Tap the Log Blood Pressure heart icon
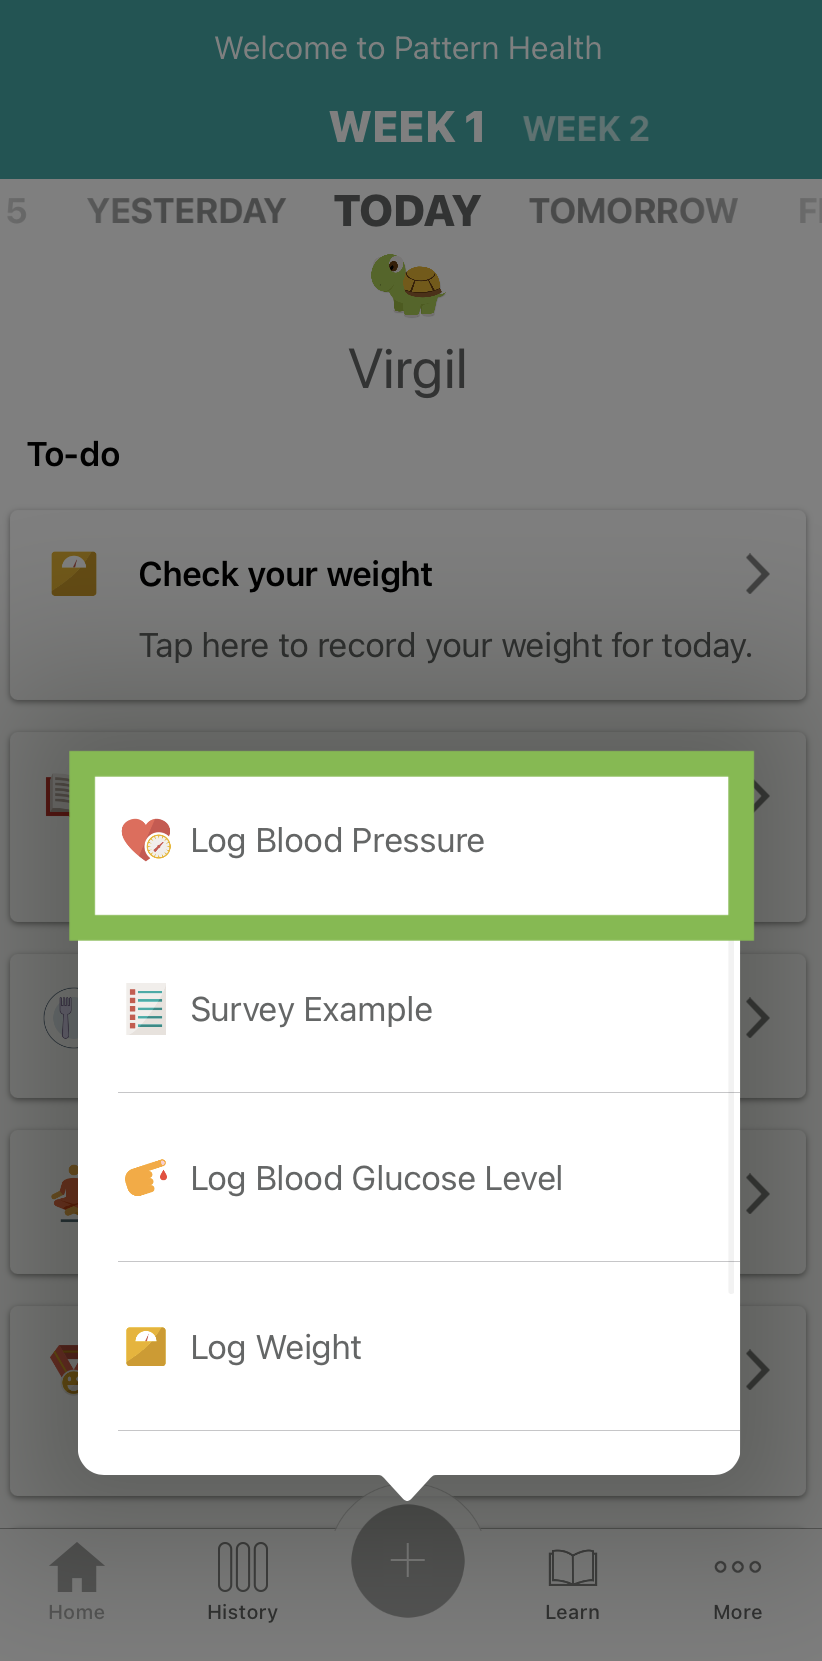 [146, 840]
